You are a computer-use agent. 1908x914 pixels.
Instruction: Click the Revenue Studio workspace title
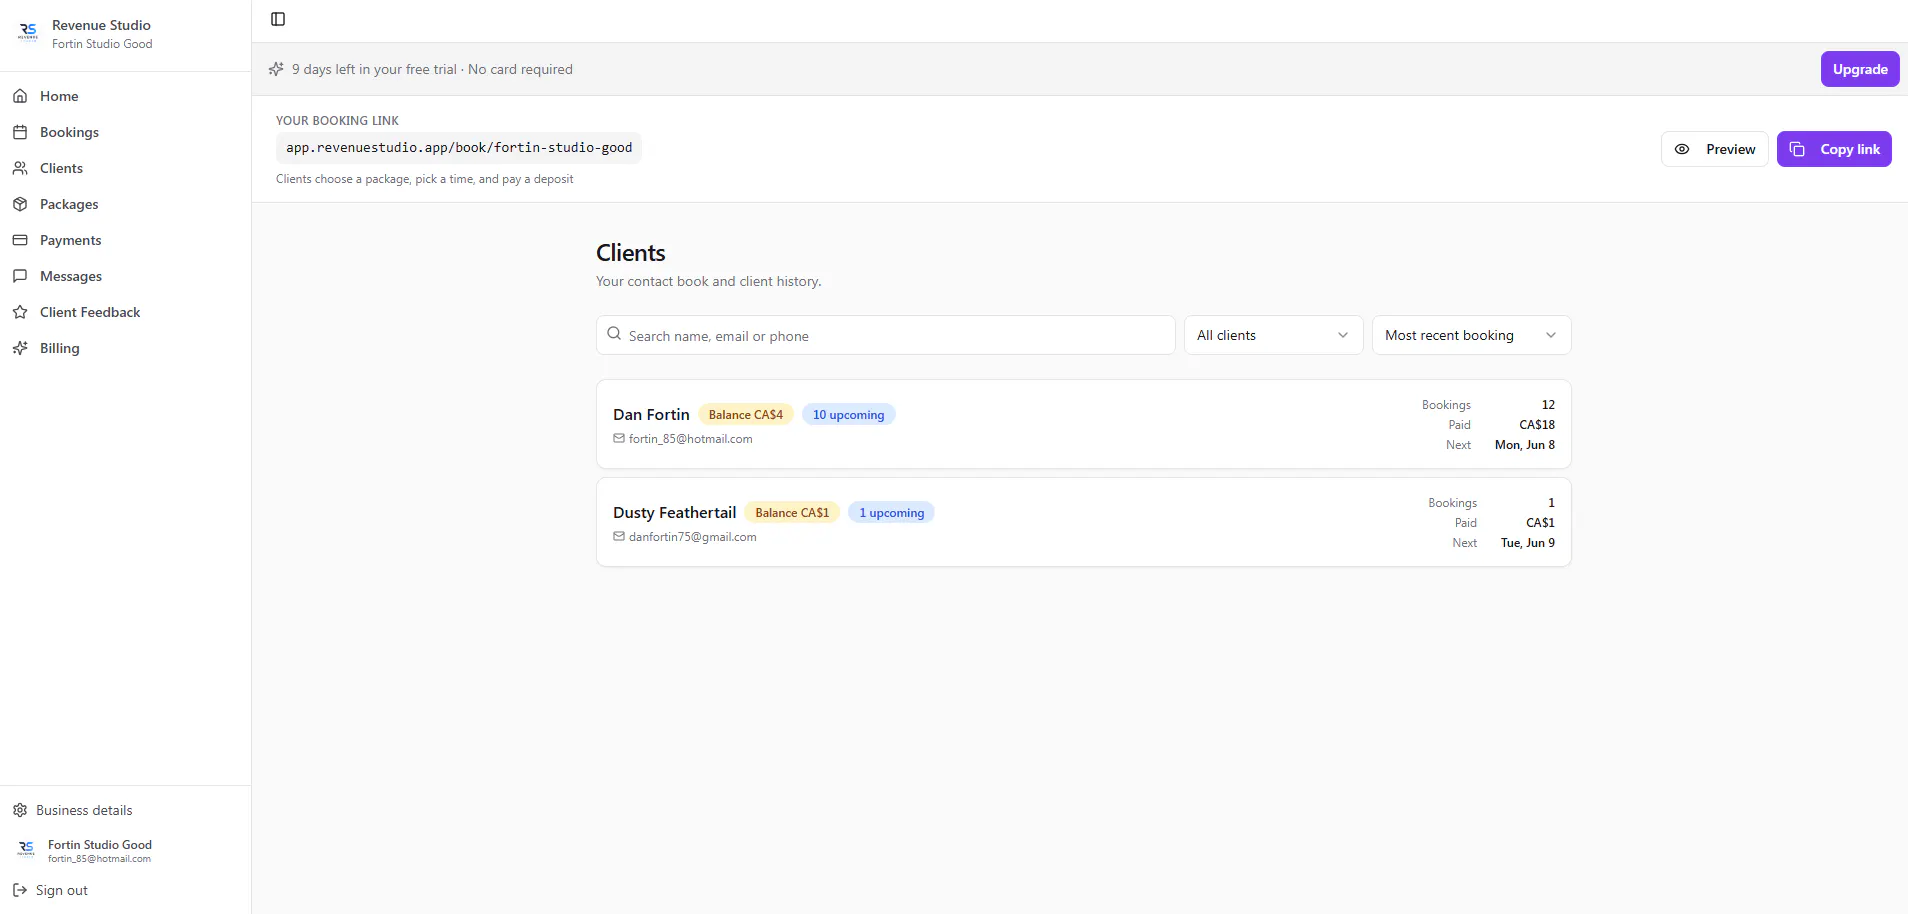pyautogui.click(x=101, y=25)
